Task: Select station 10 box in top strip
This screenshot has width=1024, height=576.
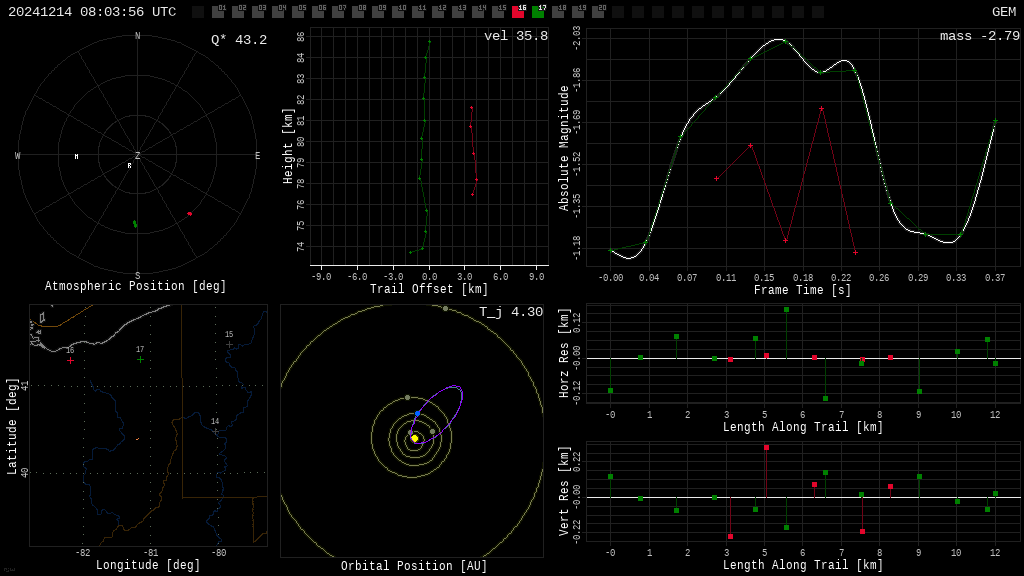Action: (398, 12)
